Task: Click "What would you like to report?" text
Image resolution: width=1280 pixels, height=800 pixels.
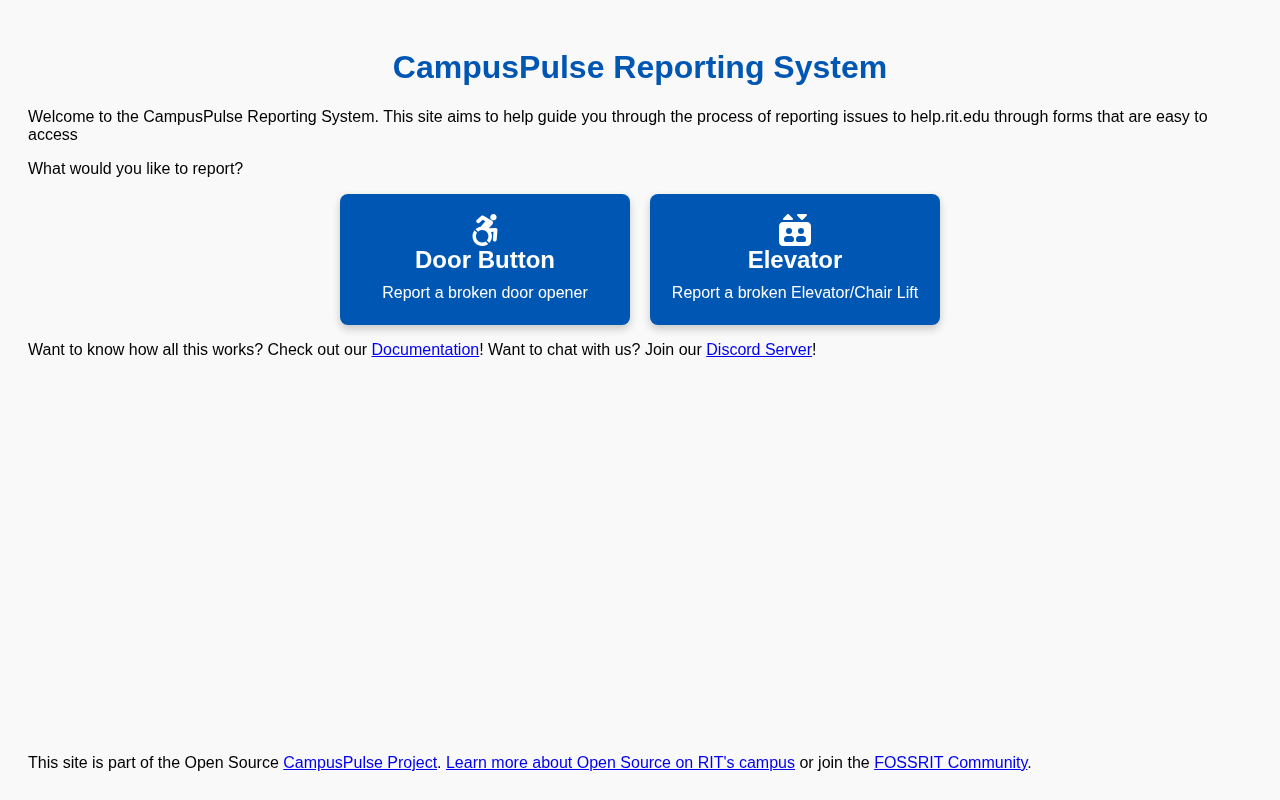Action: (135, 169)
